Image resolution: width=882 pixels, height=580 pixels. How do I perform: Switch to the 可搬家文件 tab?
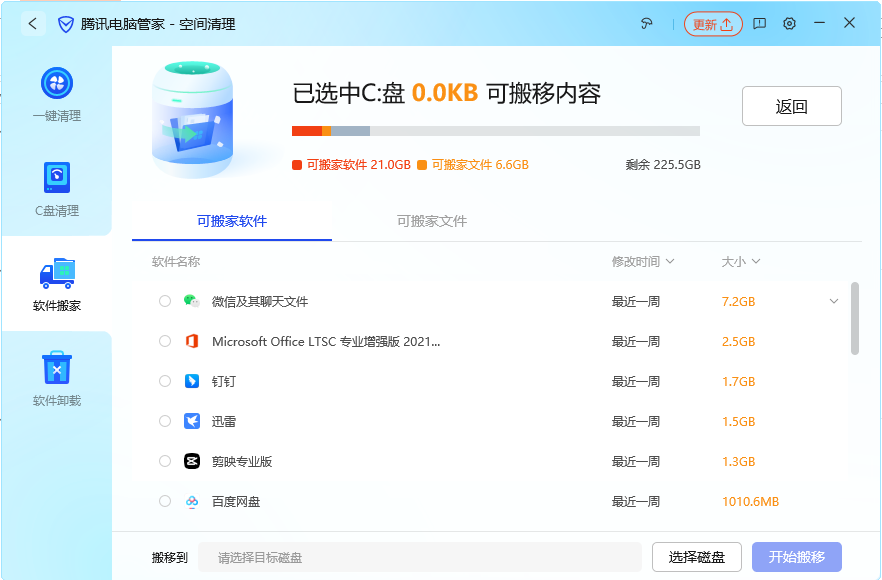click(x=431, y=221)
